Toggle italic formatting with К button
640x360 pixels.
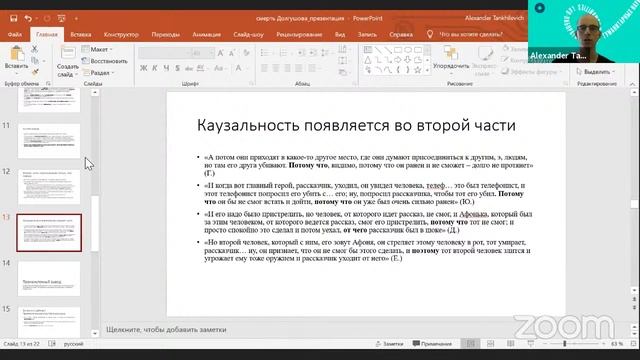coord(154,68)
